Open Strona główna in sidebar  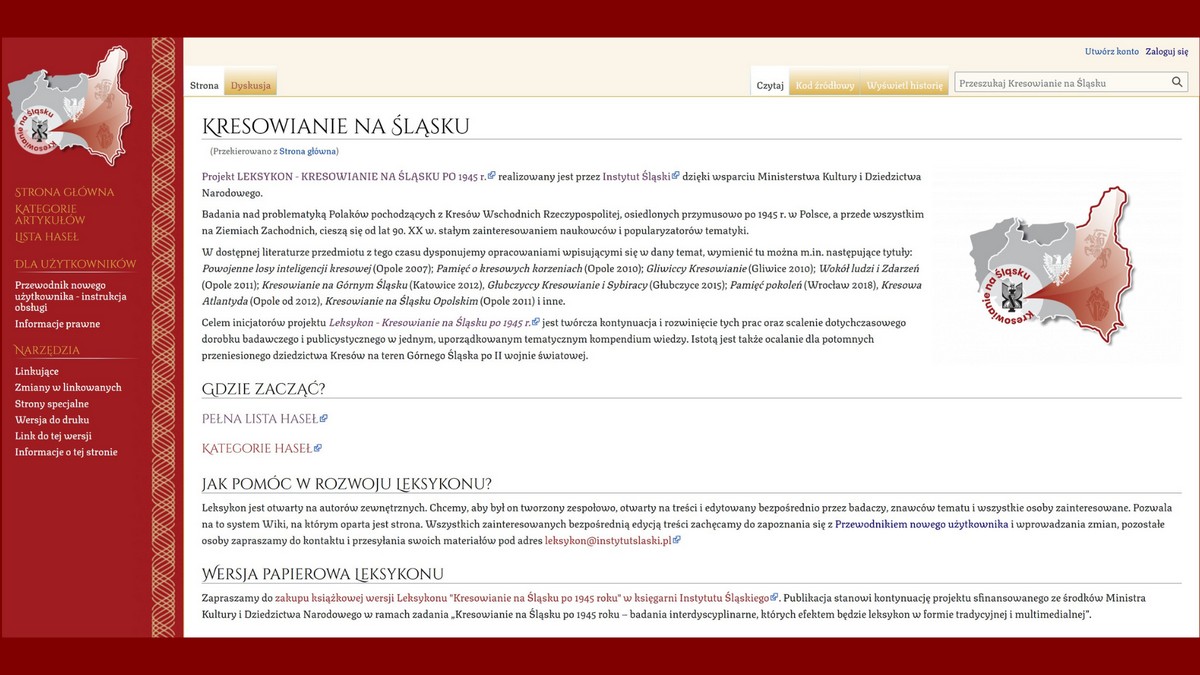pos(64,192)
